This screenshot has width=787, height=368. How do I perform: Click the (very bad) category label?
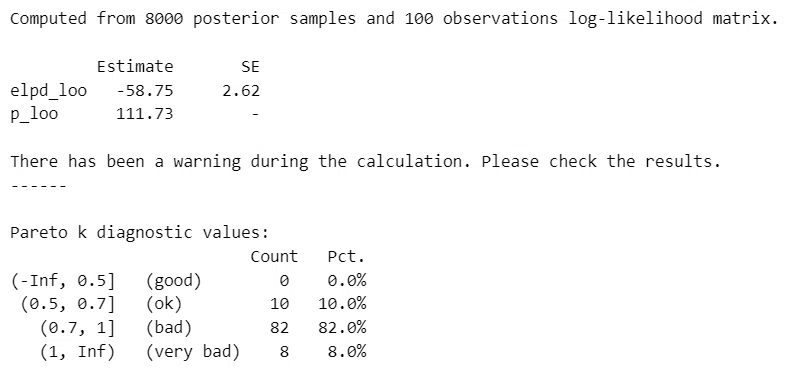pyautogui.click(x=193, y=351)
